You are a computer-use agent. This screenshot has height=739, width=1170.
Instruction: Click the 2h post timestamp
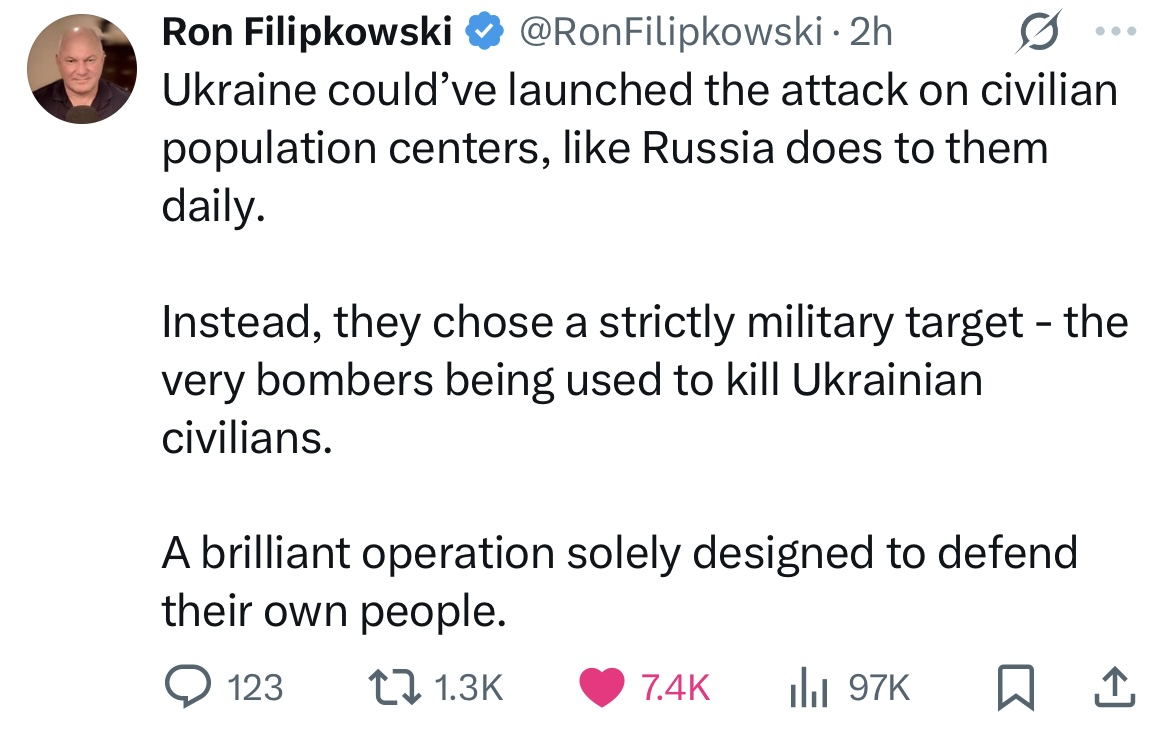coord(870,33)
